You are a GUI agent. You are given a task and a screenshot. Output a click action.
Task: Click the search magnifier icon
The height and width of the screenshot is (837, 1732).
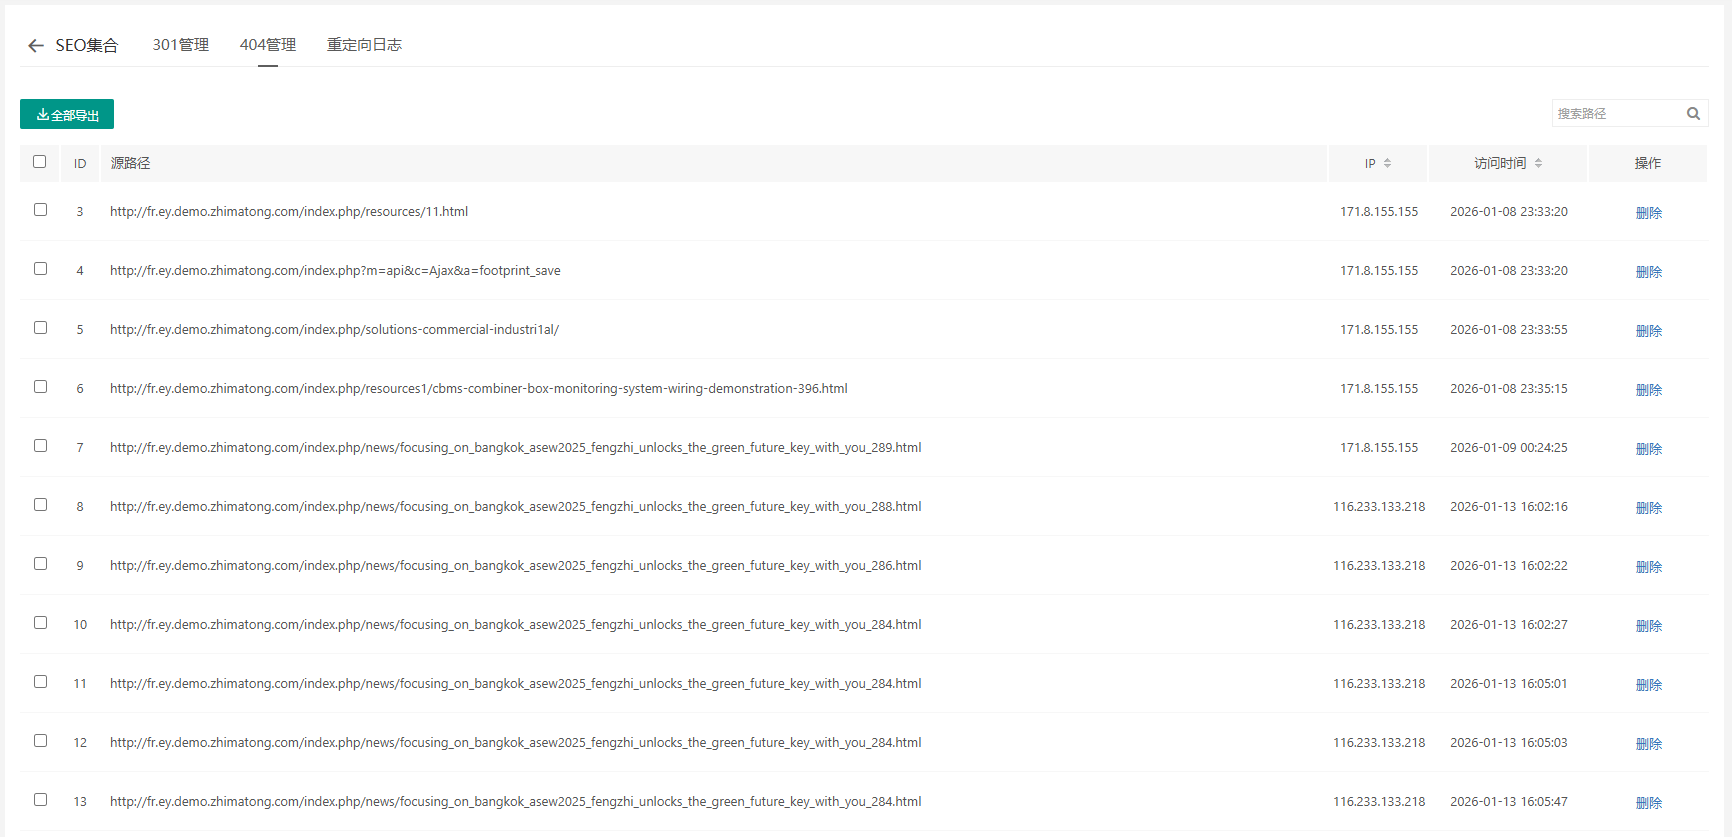click(x=1693, y=114)
